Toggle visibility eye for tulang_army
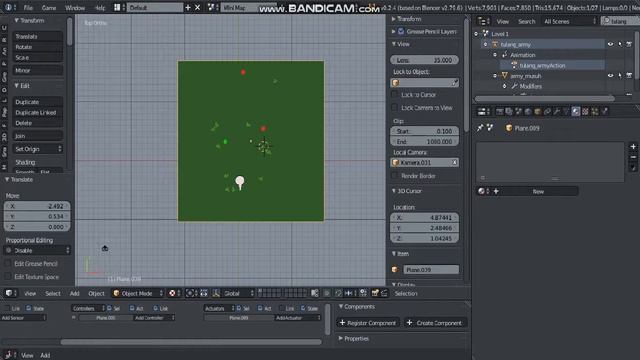This screenshot has height=360, width=640. 610,44
